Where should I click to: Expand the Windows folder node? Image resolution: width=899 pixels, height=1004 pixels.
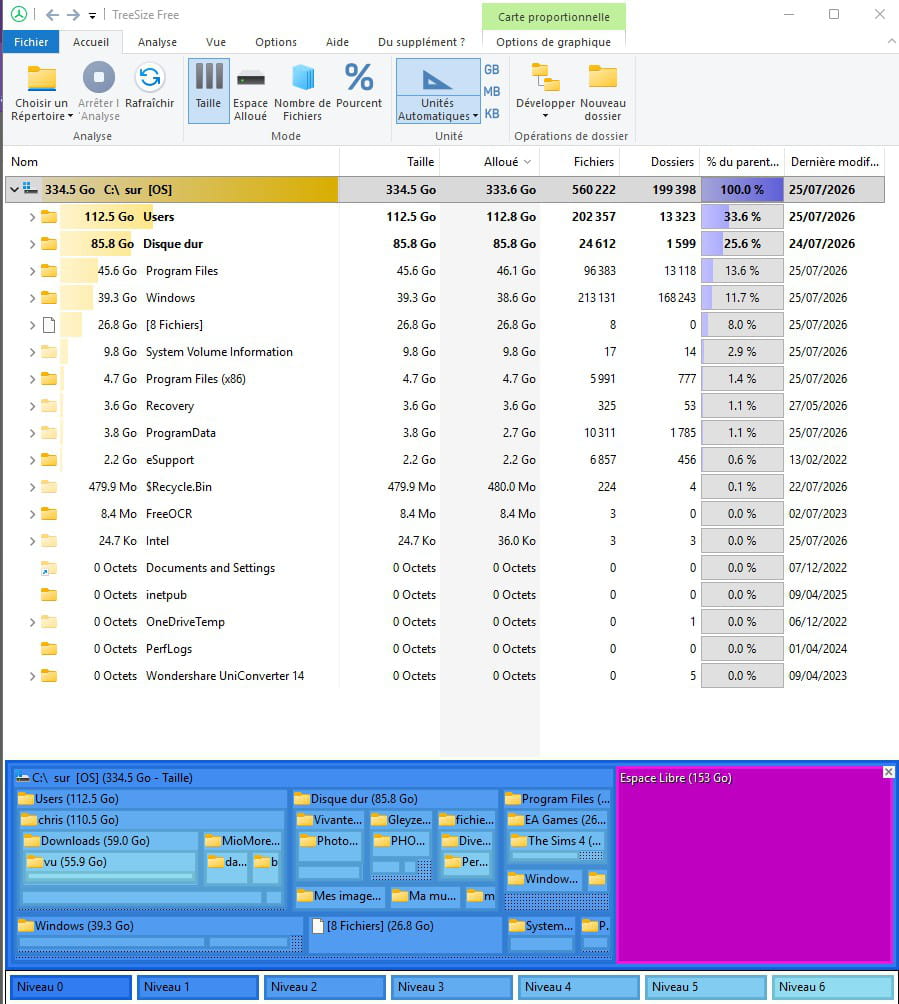coord(32,298)
